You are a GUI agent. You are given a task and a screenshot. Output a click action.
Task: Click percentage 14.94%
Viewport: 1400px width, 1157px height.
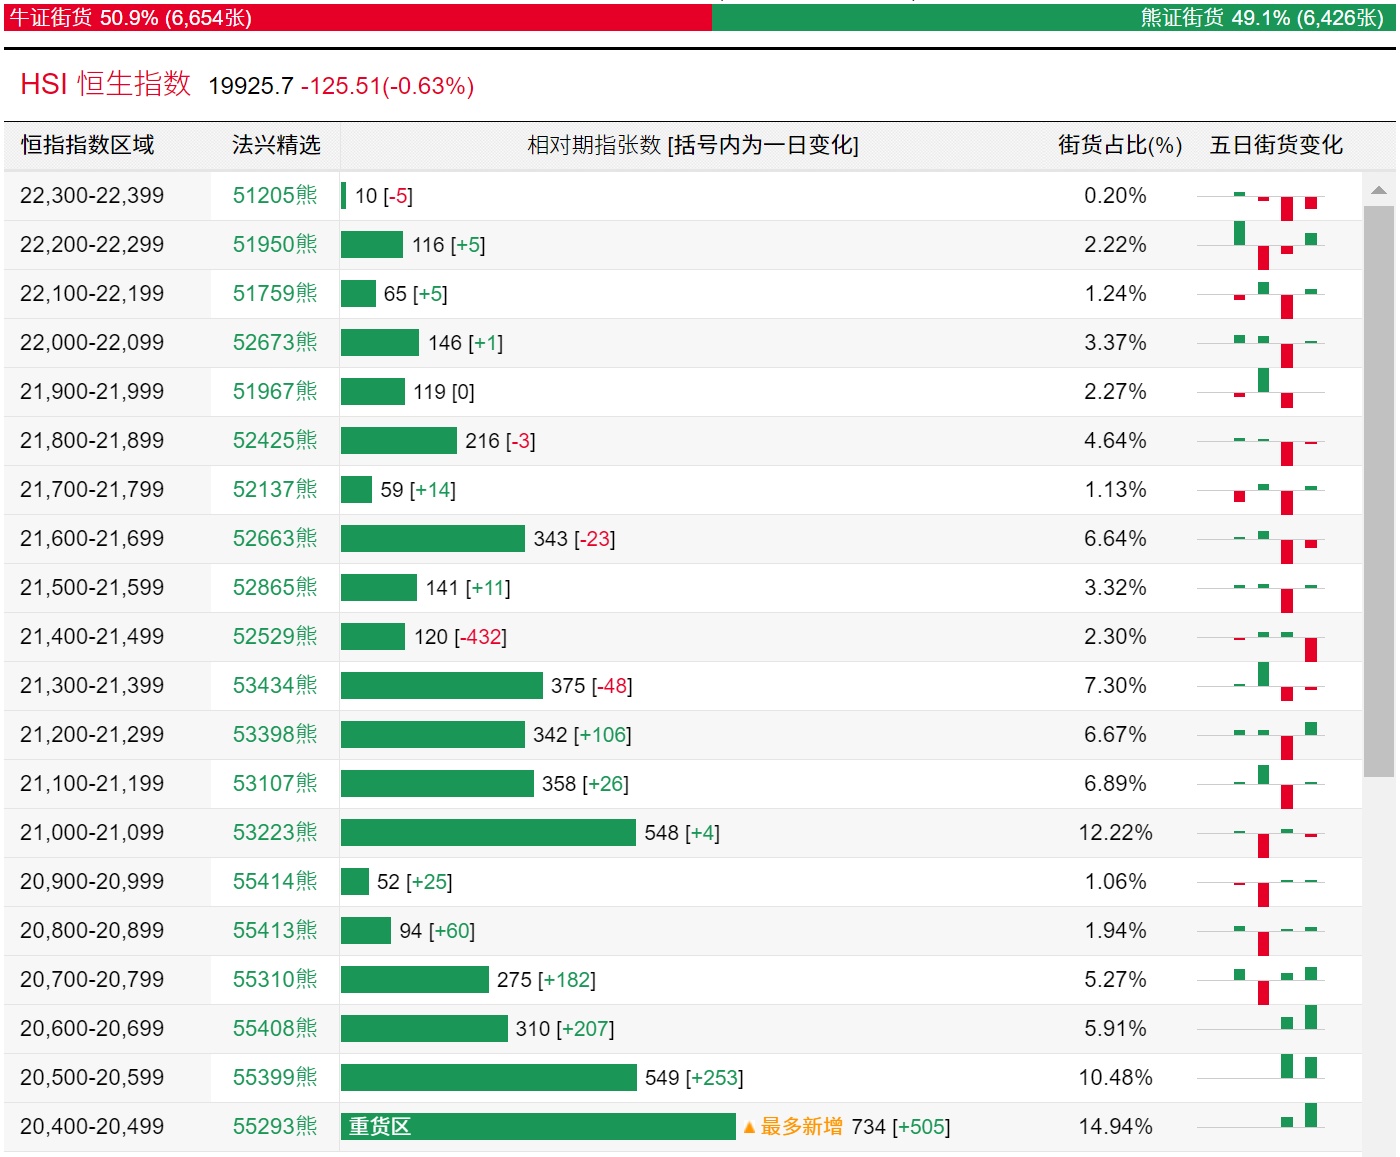(x=1115, y=1126)
